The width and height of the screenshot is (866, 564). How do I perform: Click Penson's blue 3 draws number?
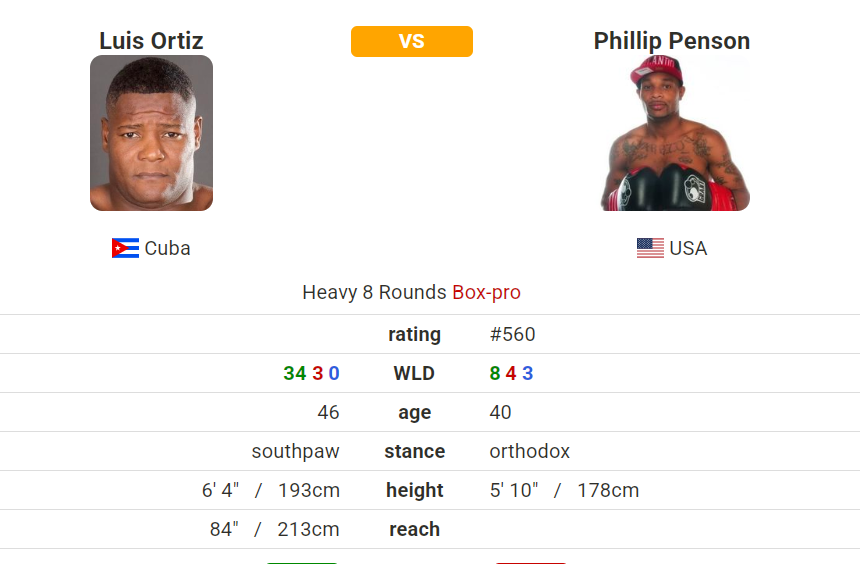[527, 373]
